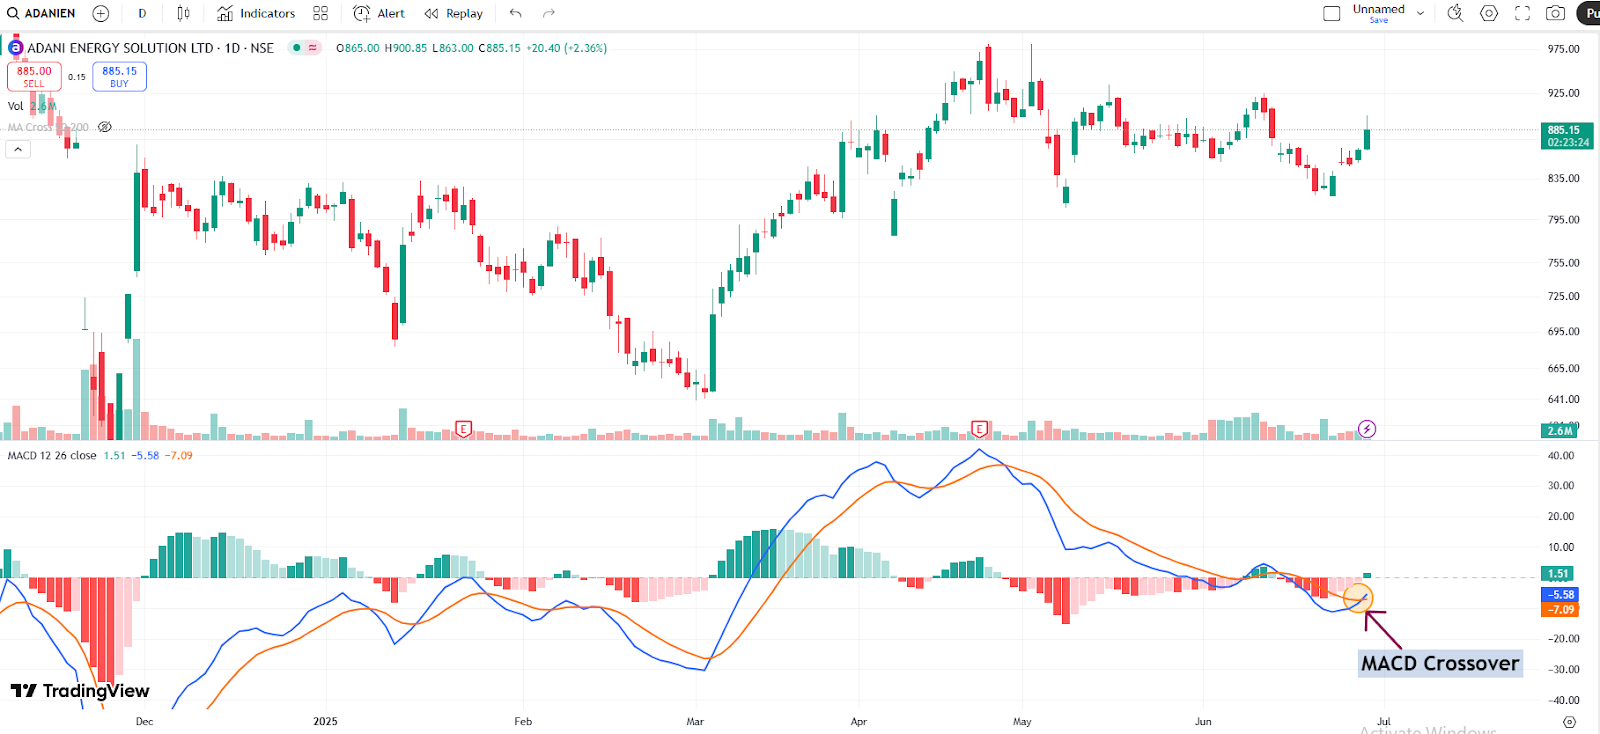Take a chart snapshot with camera icon
1600x734 pixels.
tap(1555, 13)
